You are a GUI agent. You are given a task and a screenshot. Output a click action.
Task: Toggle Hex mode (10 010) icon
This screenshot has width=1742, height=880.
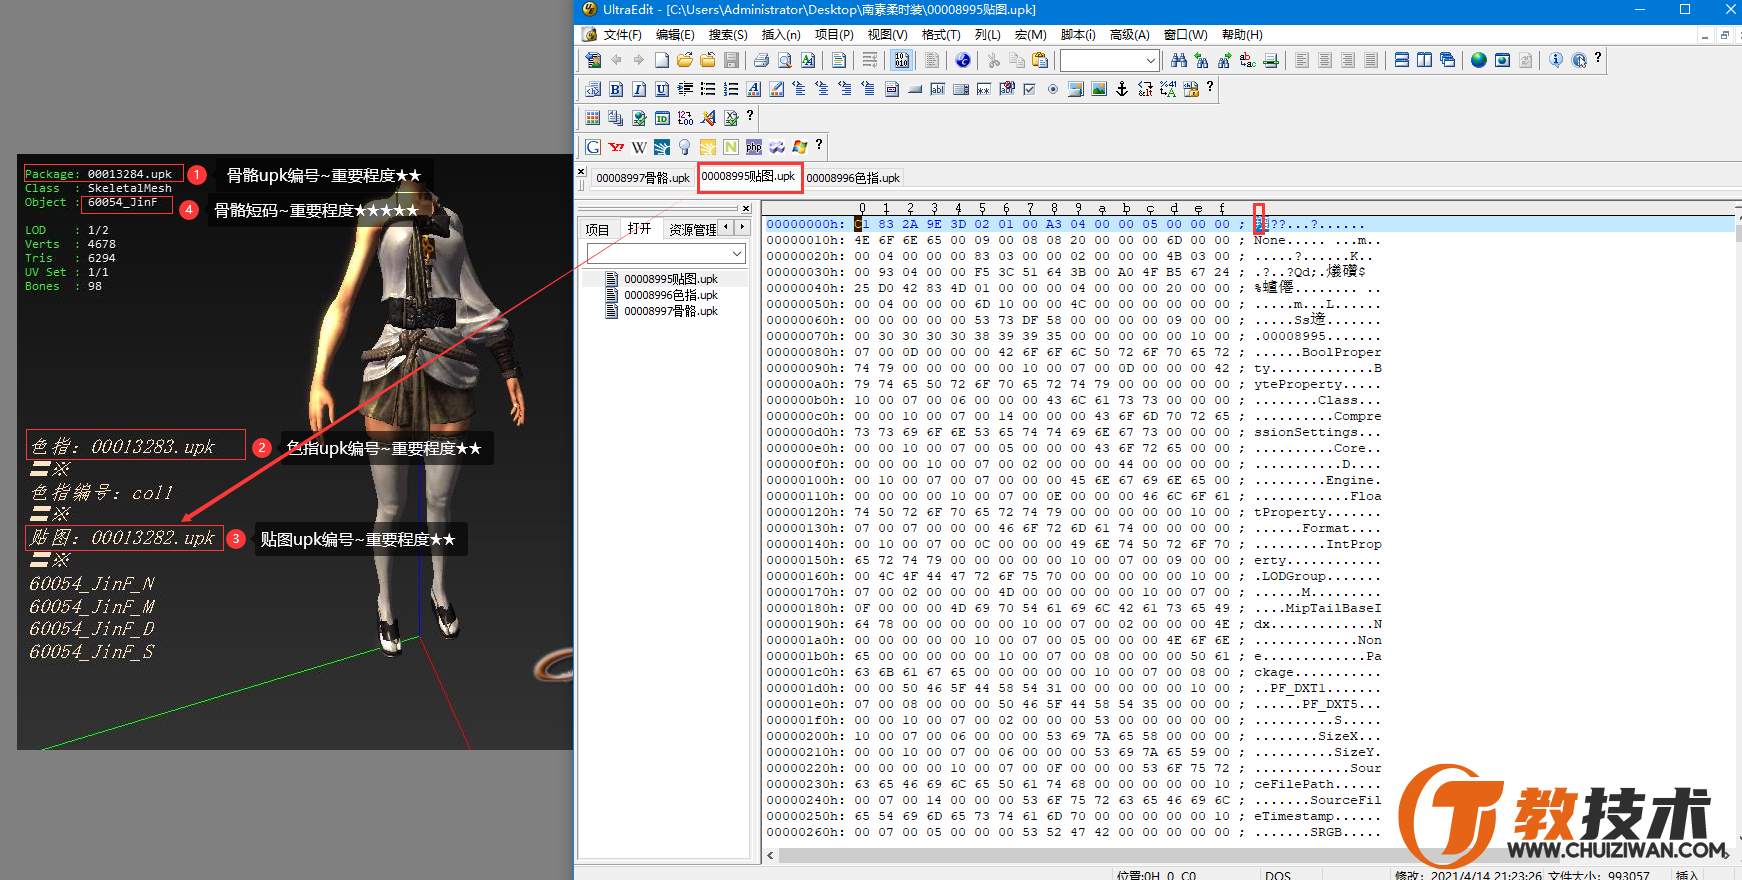902,61
